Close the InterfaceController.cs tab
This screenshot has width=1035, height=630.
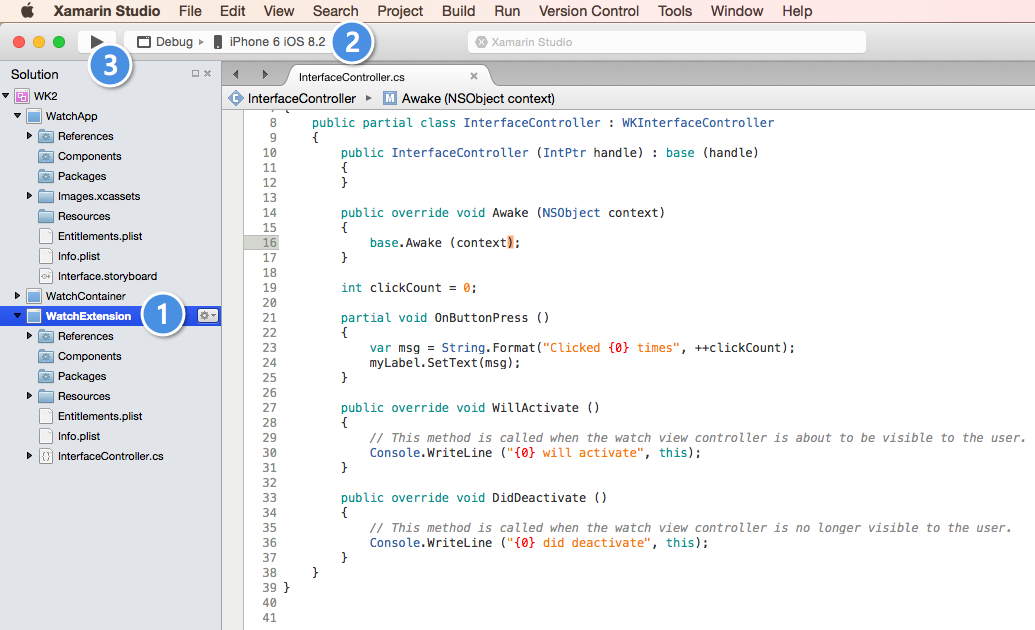473,76
